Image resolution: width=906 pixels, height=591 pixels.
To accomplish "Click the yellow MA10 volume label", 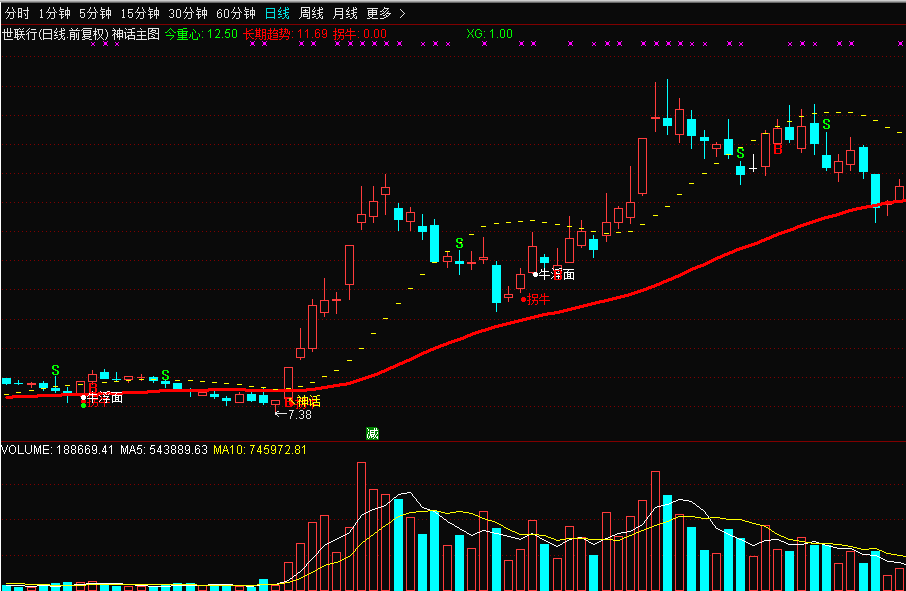I will point(260,450).
